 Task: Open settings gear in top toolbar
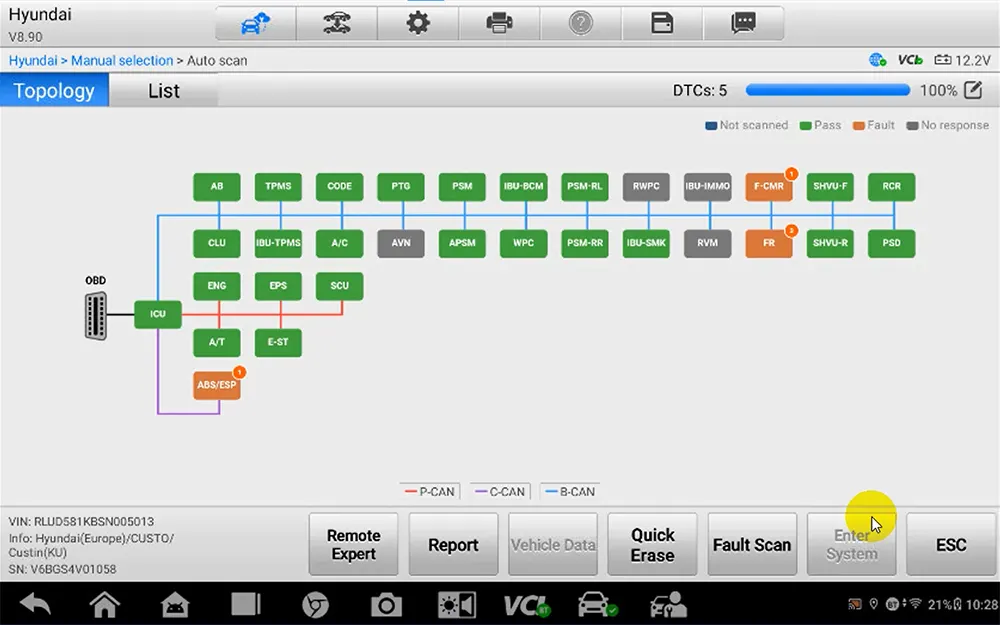[418, 24]
